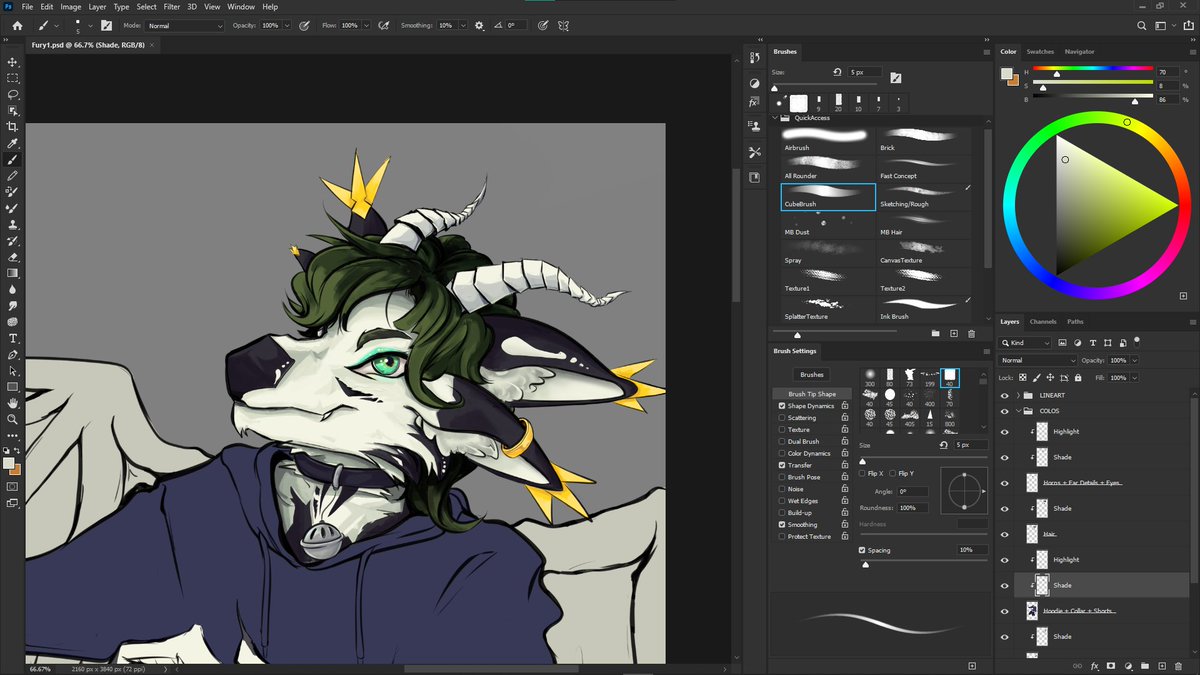Open layer blending mode Normal dropdown
Viewport: 1200px width, 675px height.
[x=1038, y=360]
